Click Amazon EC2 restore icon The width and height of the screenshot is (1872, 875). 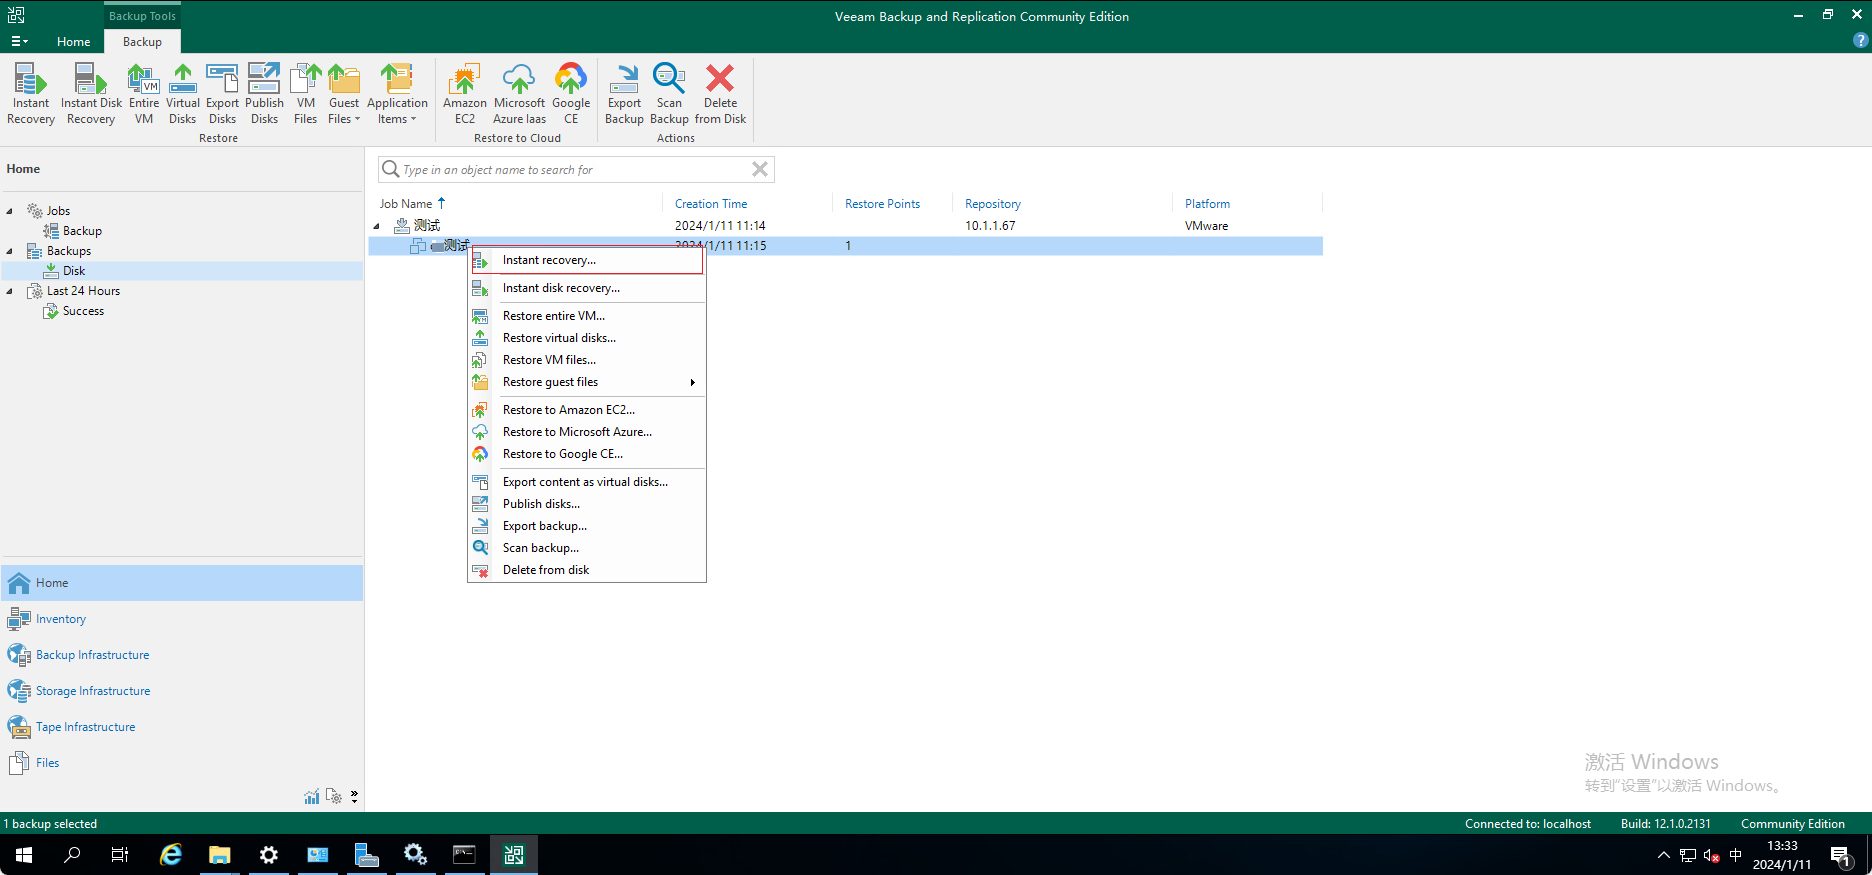pos(465,94)
